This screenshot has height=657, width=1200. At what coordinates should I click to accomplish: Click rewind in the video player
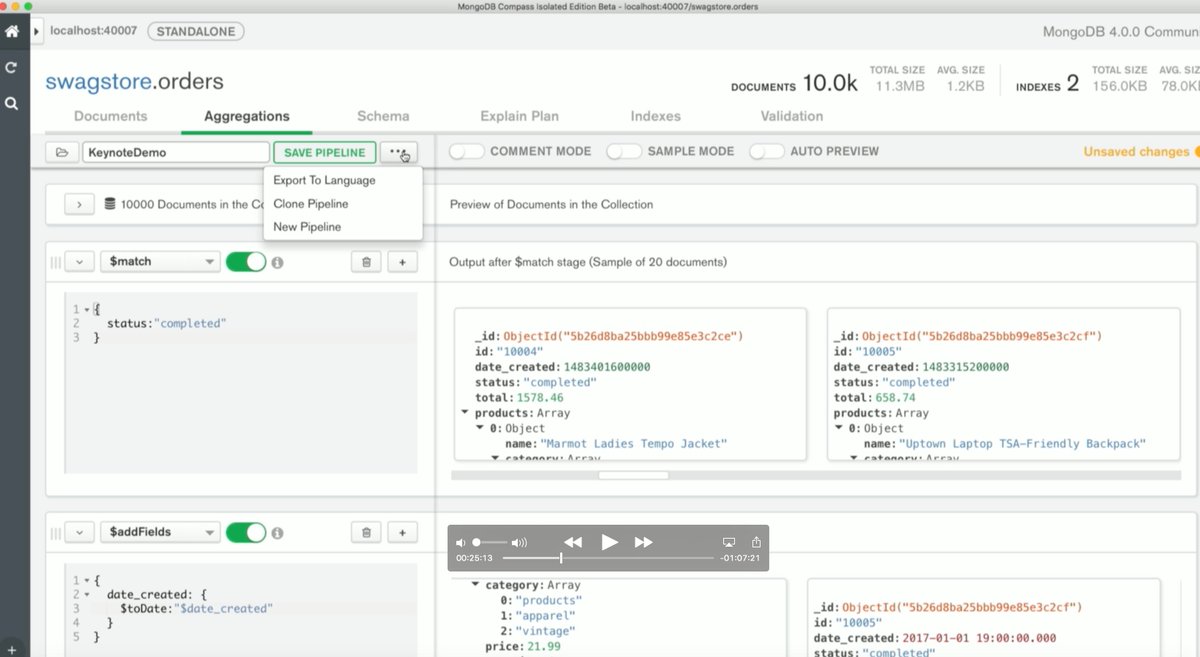[x=573, y=542]
